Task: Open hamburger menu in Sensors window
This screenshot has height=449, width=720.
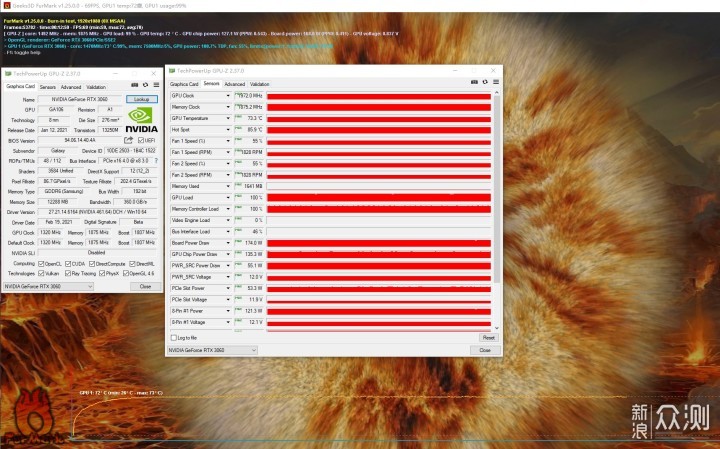Action: coord(496,82)
